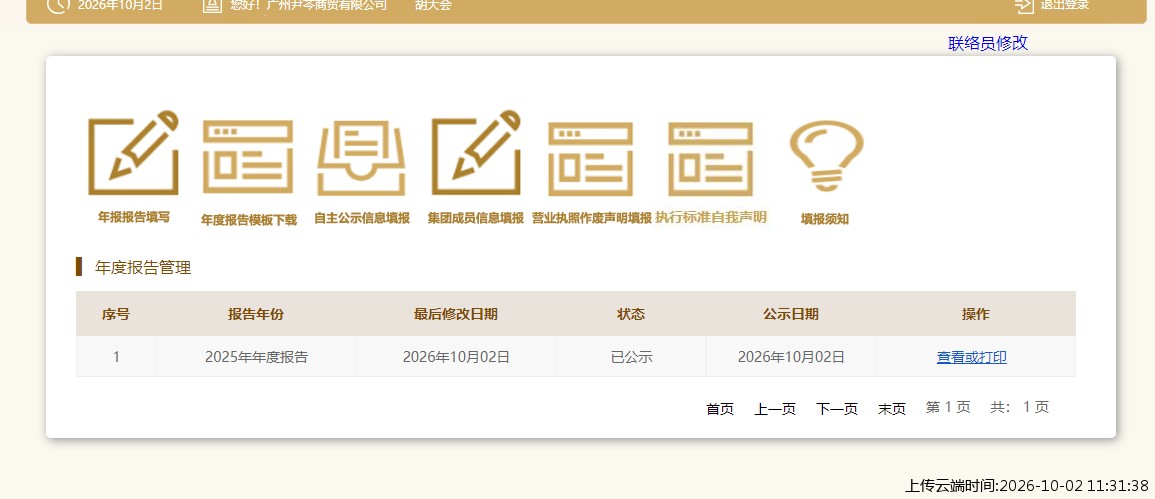Viewport: 1155px width, 499px height.
Task: Click the 公示日期 column header
Action: click(x=790, y=314)
